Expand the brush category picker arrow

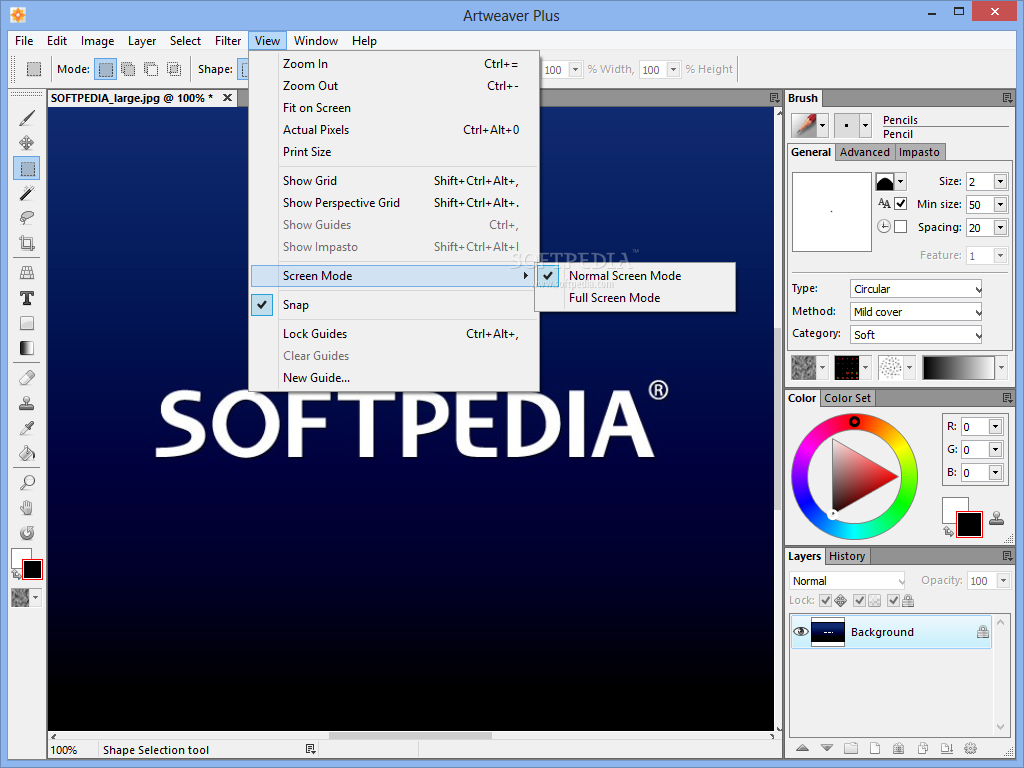pyautogui.click(x=822, y=125)
